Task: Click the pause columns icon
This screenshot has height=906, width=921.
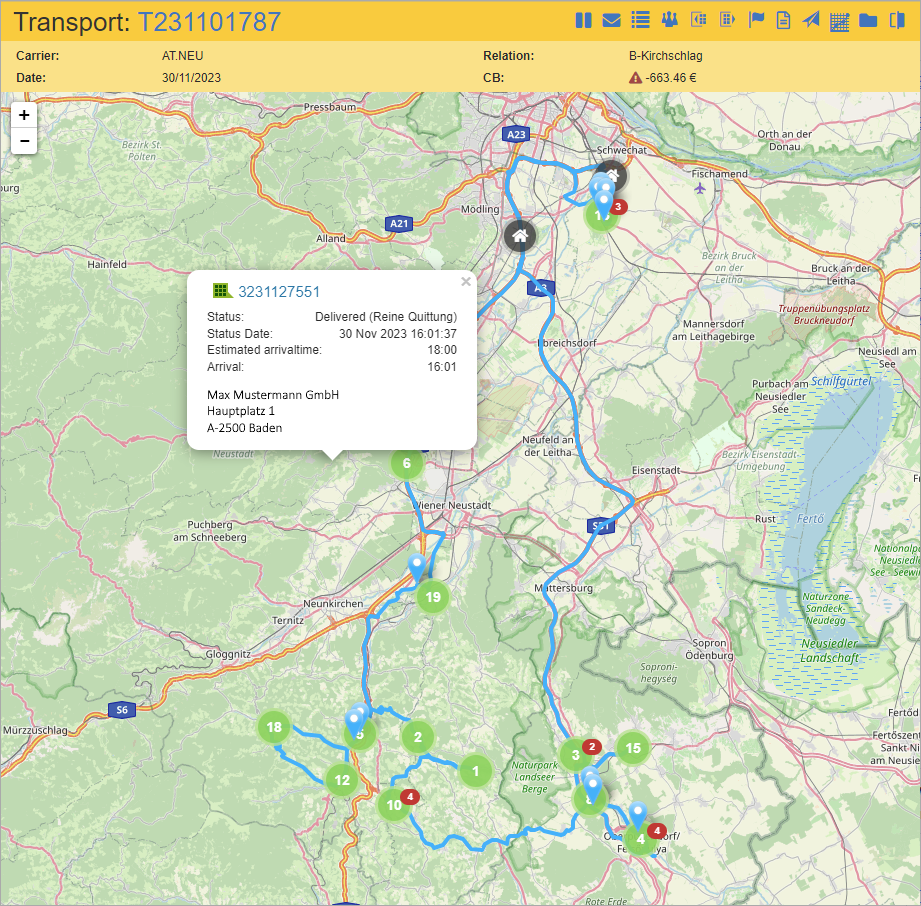Action: pos(583,20)
